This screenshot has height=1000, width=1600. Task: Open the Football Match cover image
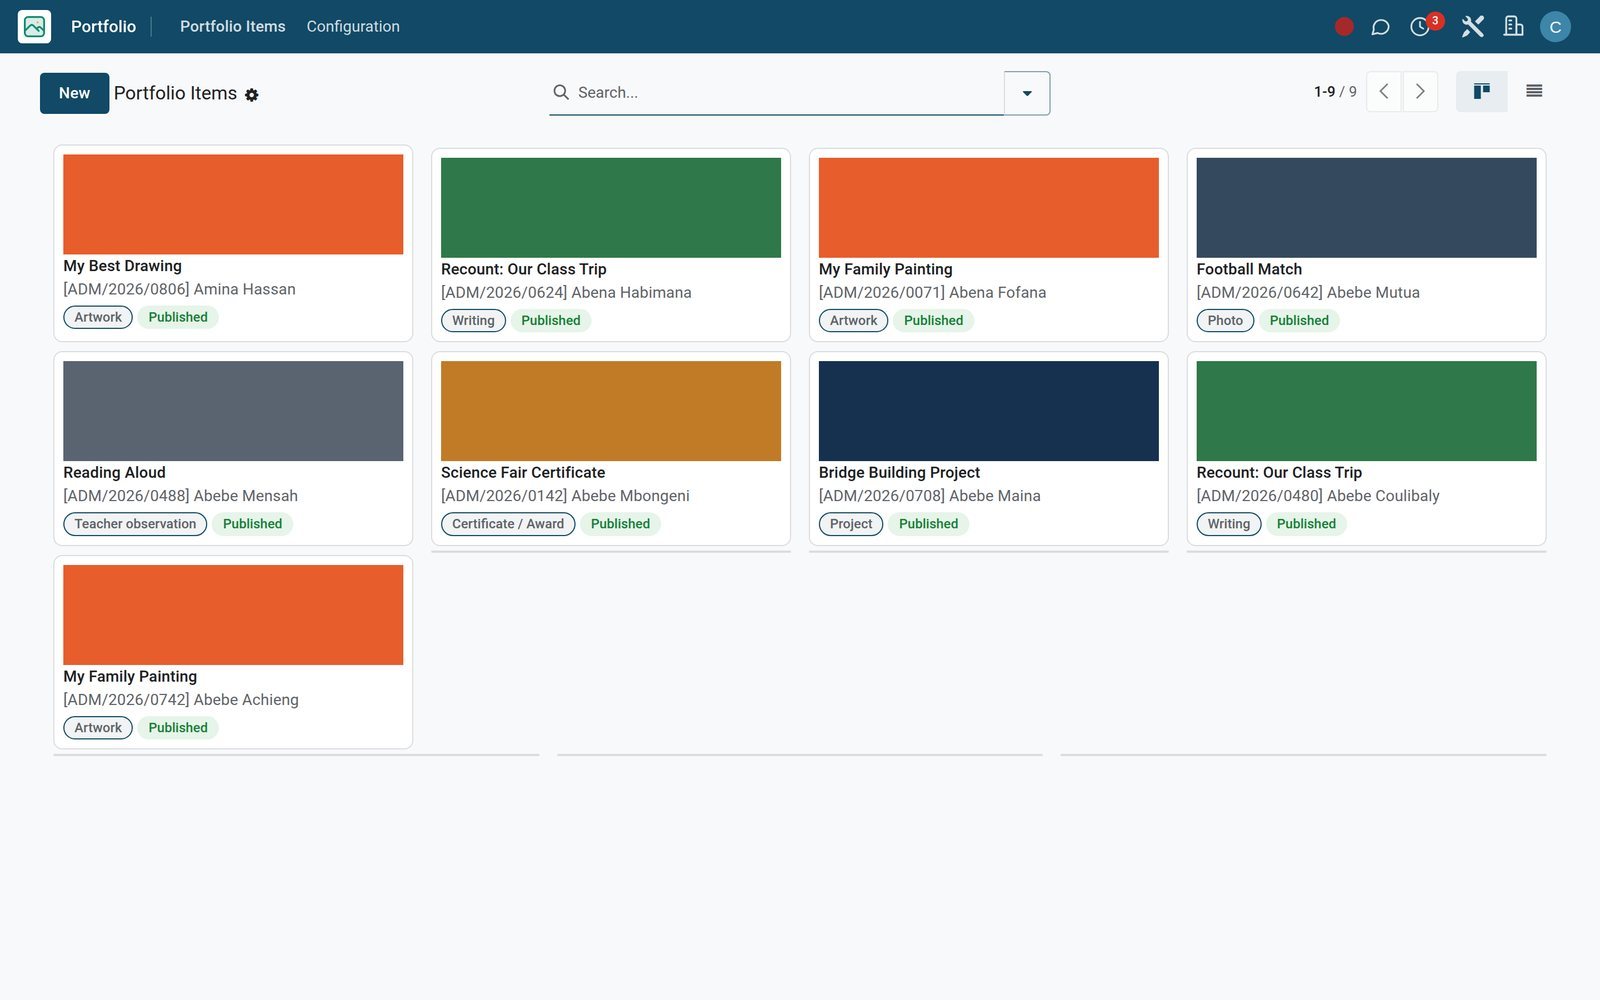coord(1366,208)
